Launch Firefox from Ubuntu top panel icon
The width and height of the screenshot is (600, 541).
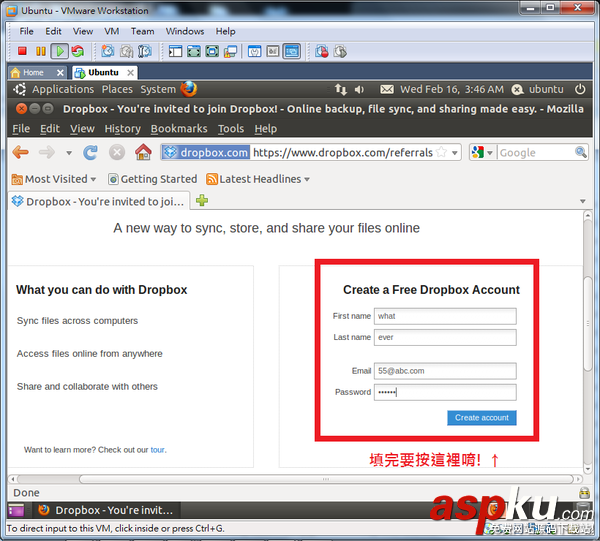click(x=189, y=89)
